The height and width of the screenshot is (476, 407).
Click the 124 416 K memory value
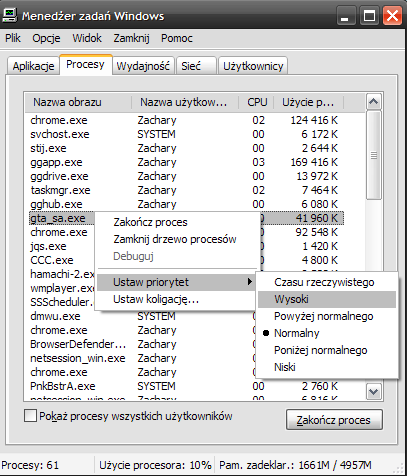click(x=314, y=120)
